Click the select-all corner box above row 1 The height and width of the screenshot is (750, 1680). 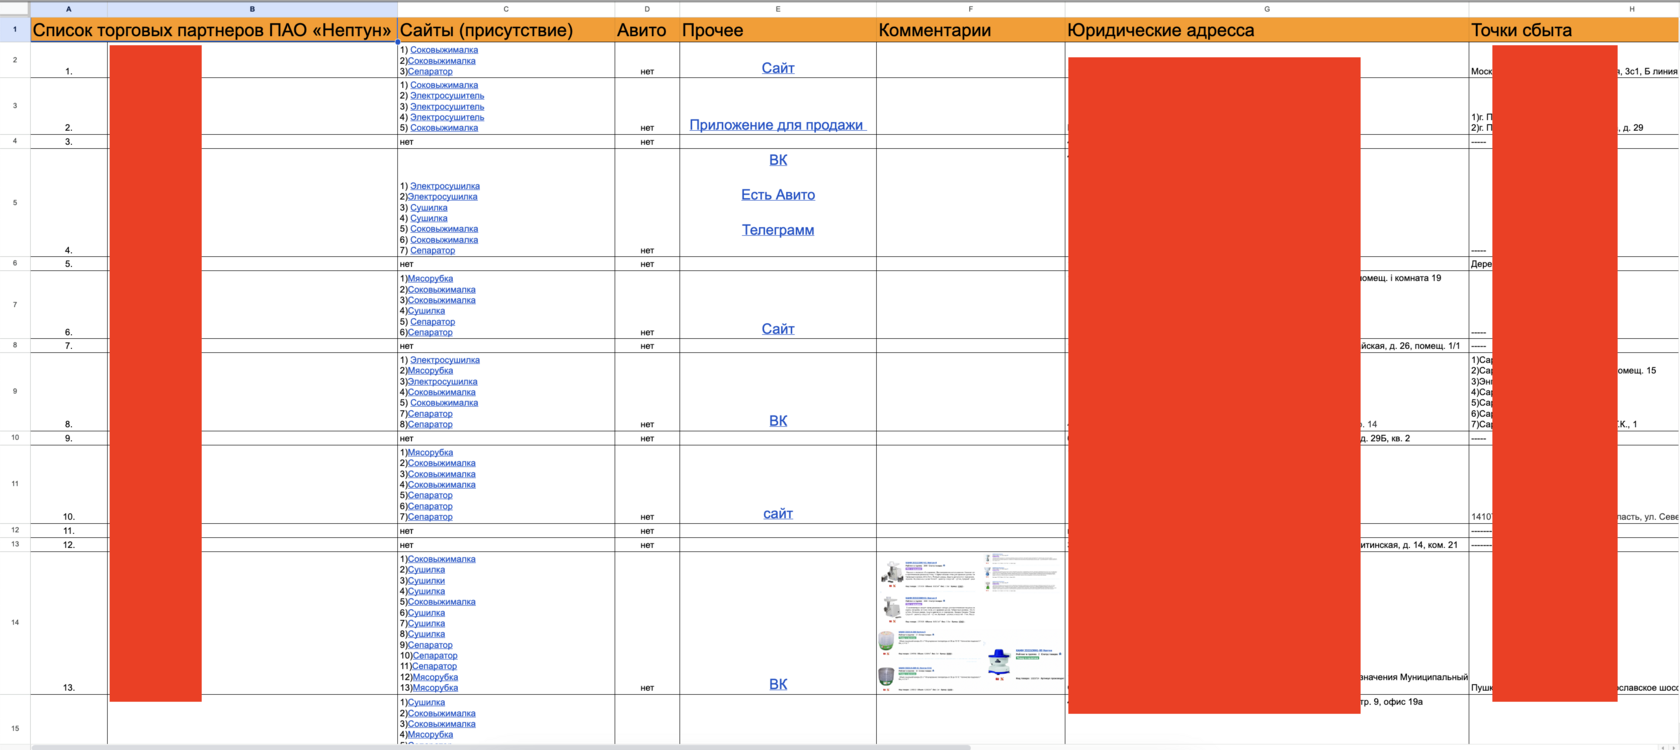coord(15,9)
